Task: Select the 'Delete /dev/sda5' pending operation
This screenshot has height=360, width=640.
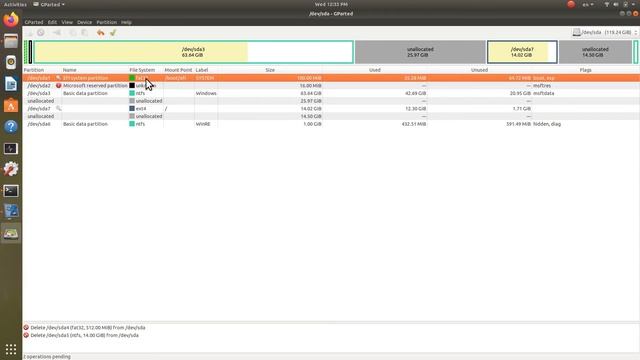Action: pyautogui.click(x=84, y=335)
